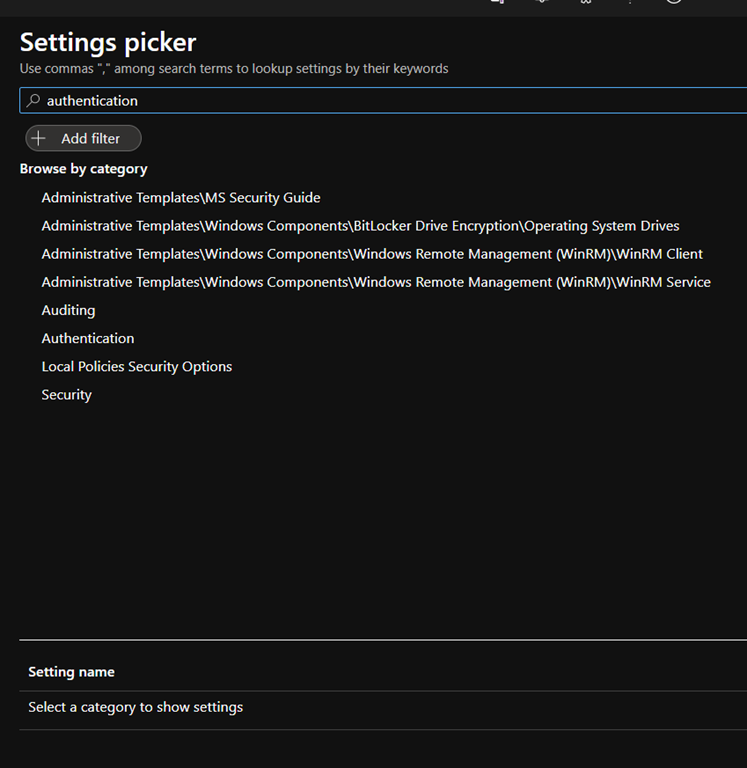Open the Security category
Screen dimensions: 747x768
67,395
